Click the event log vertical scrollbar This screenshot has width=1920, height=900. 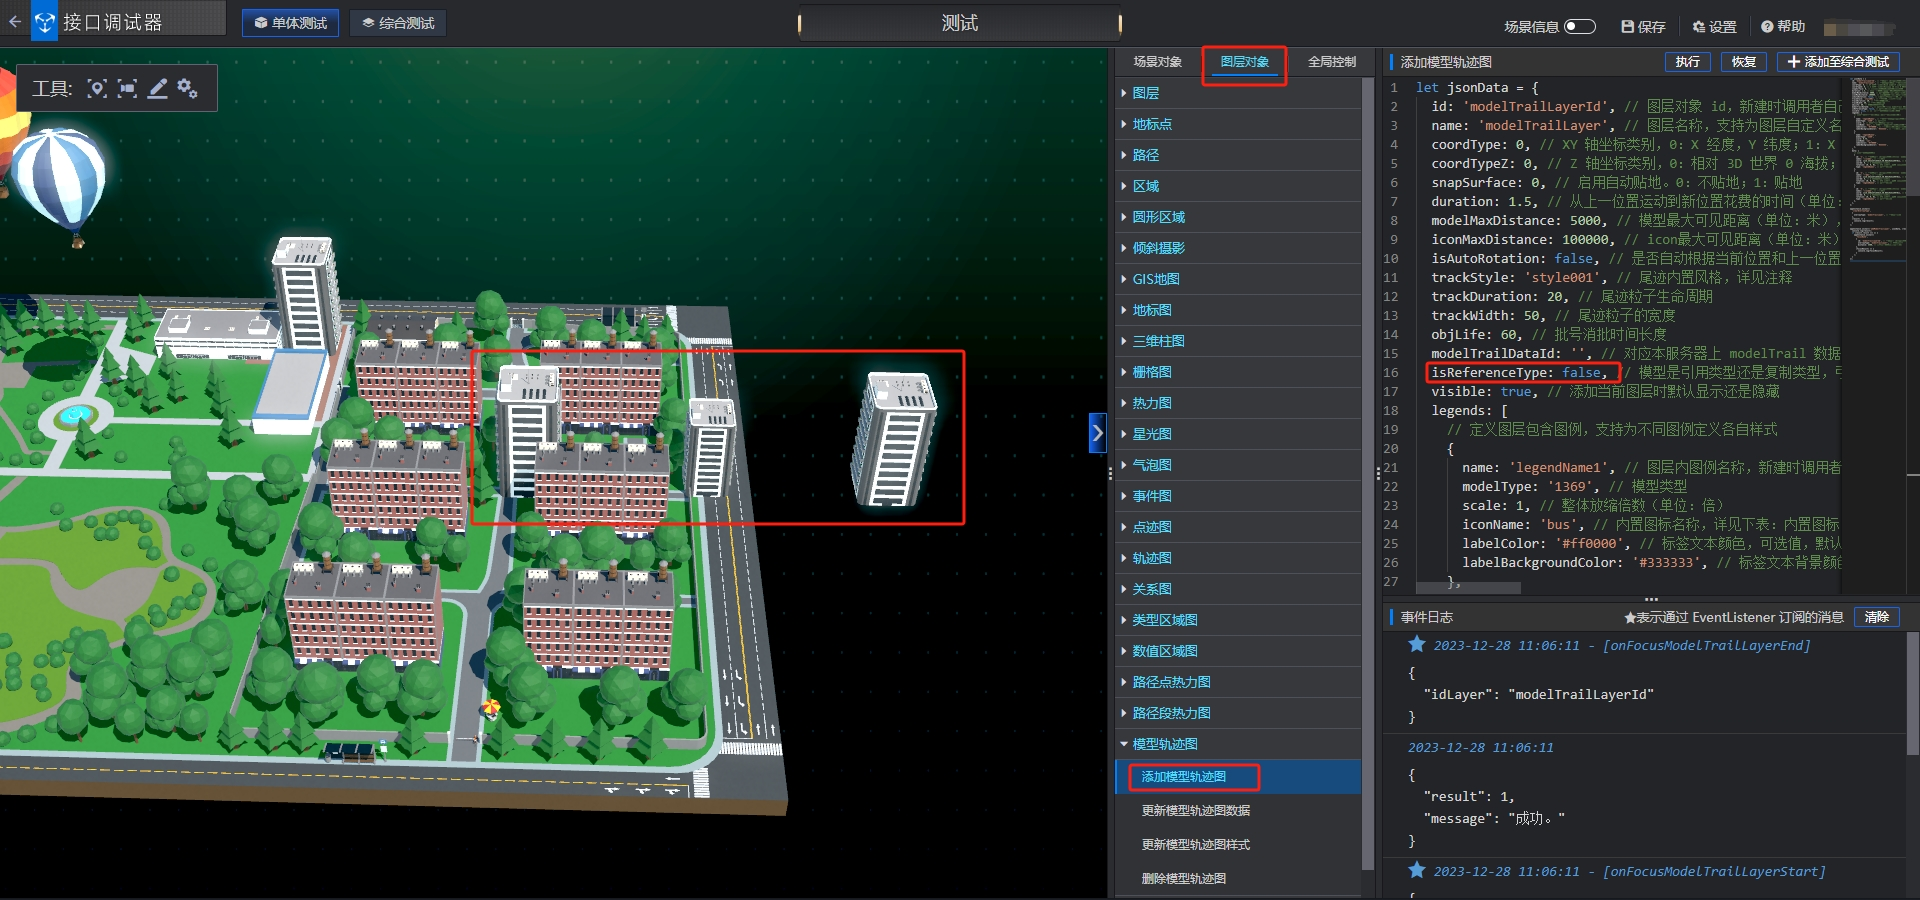pos(1913,695)
